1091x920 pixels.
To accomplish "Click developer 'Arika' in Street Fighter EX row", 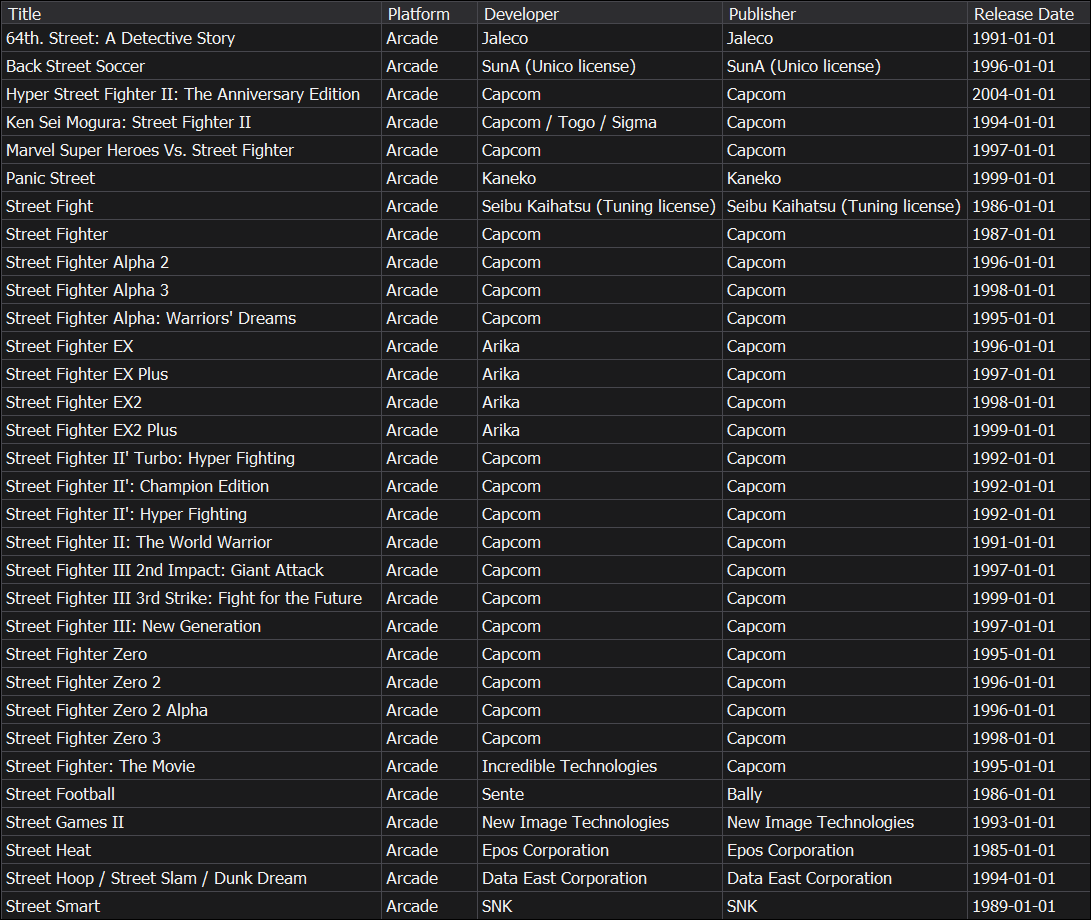I will point(500,347).
